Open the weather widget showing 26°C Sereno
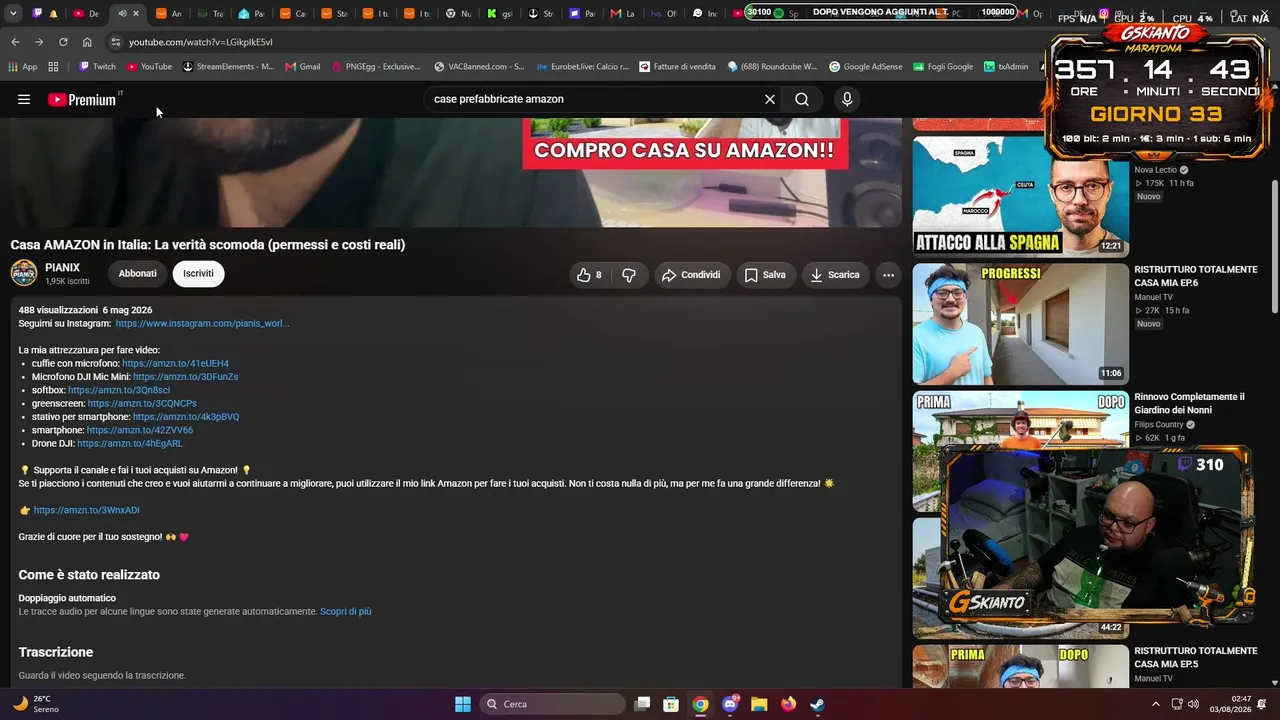The width and height of the screenshot is (1280, 720). [36, 704]
